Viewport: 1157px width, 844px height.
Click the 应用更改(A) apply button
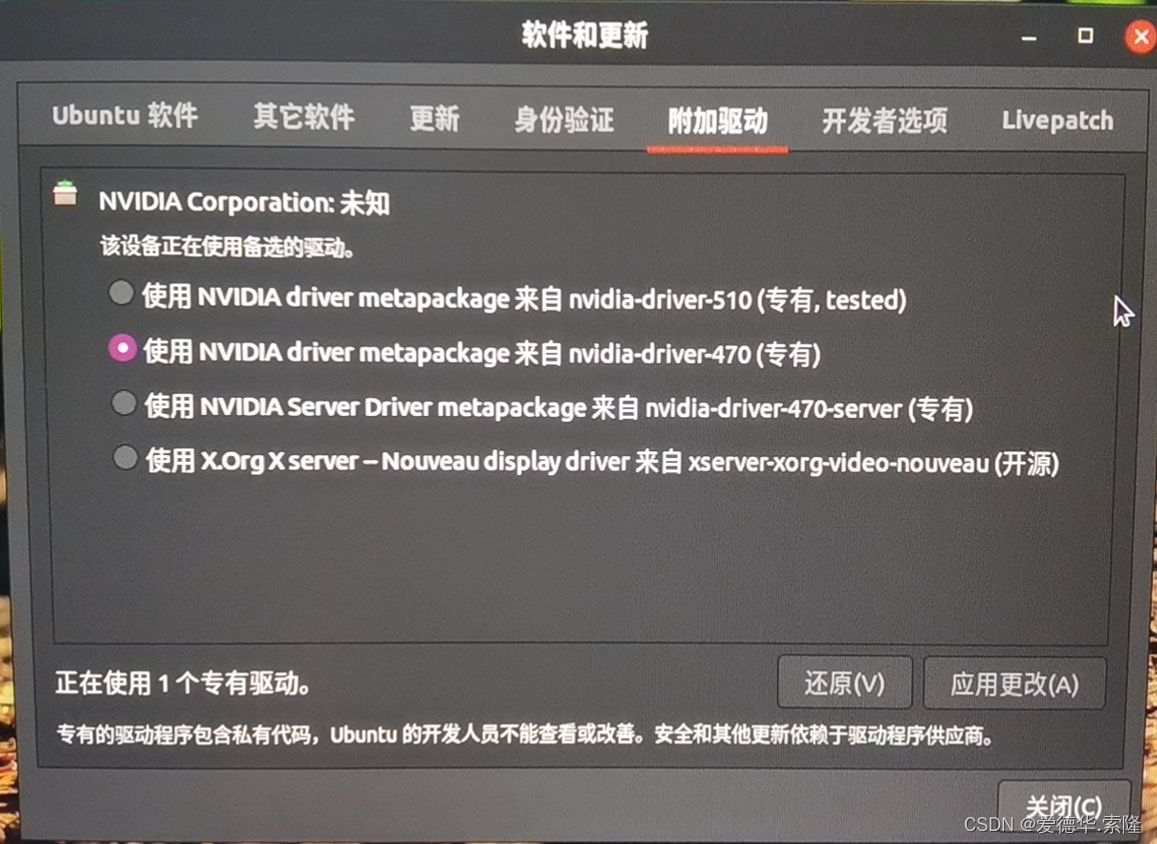(x=1015, y=684)
